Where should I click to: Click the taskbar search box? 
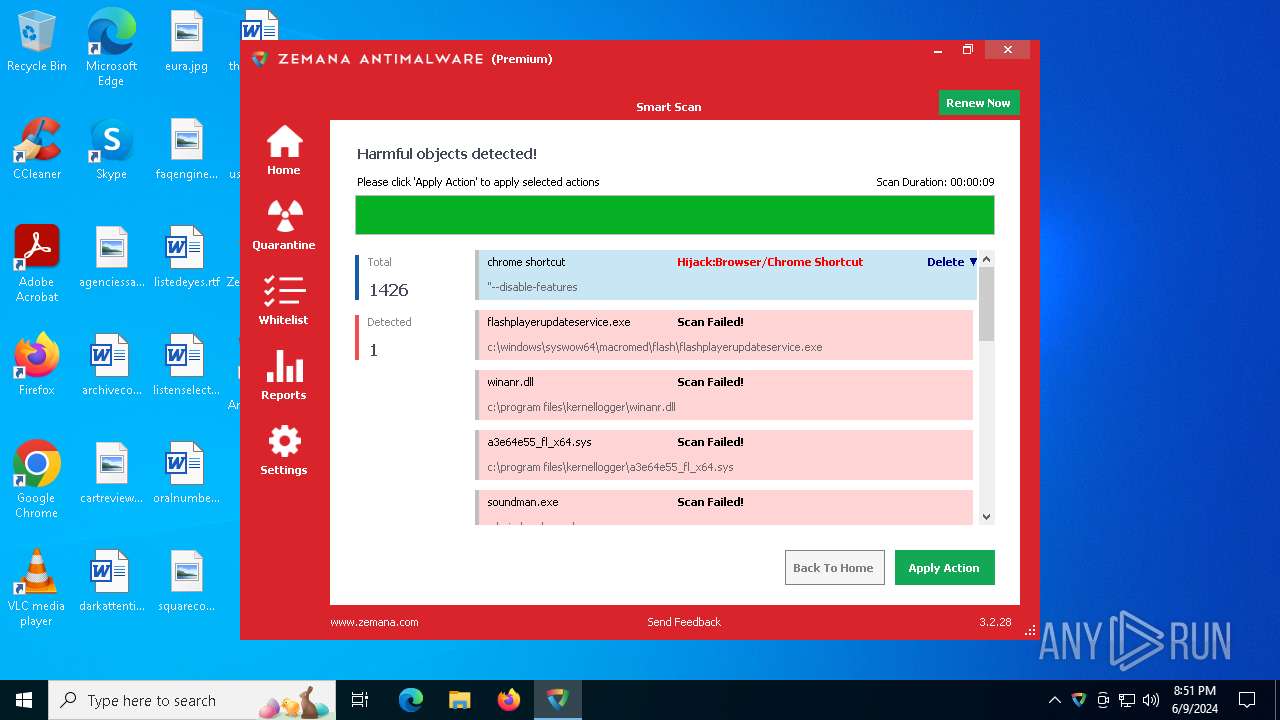pyautogui.click(x=193, y=700)
